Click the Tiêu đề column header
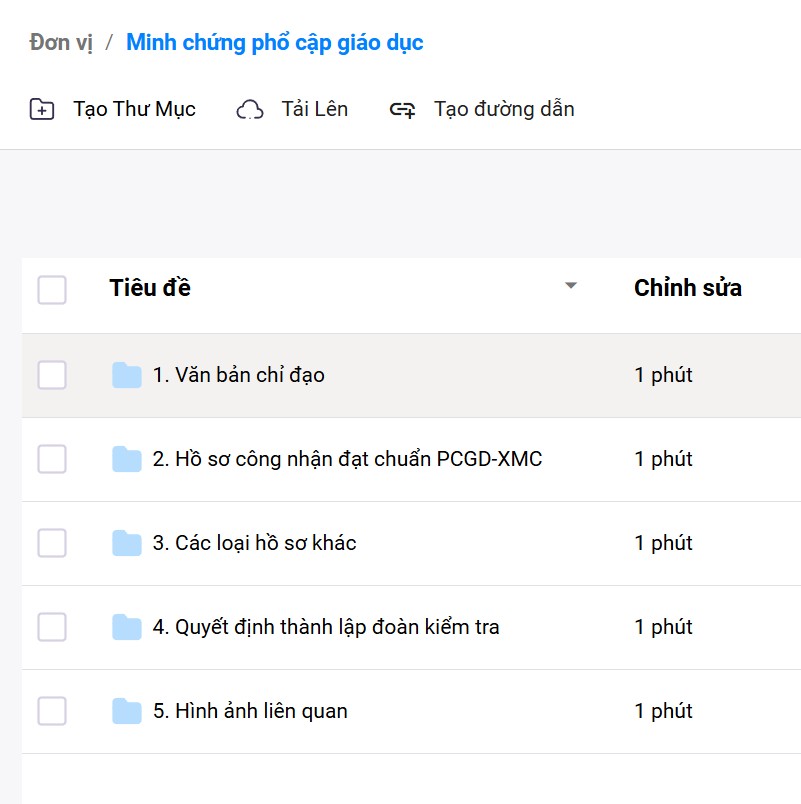Image resolution: width=801 pixels, height=804 pixels. pos(150,289)
